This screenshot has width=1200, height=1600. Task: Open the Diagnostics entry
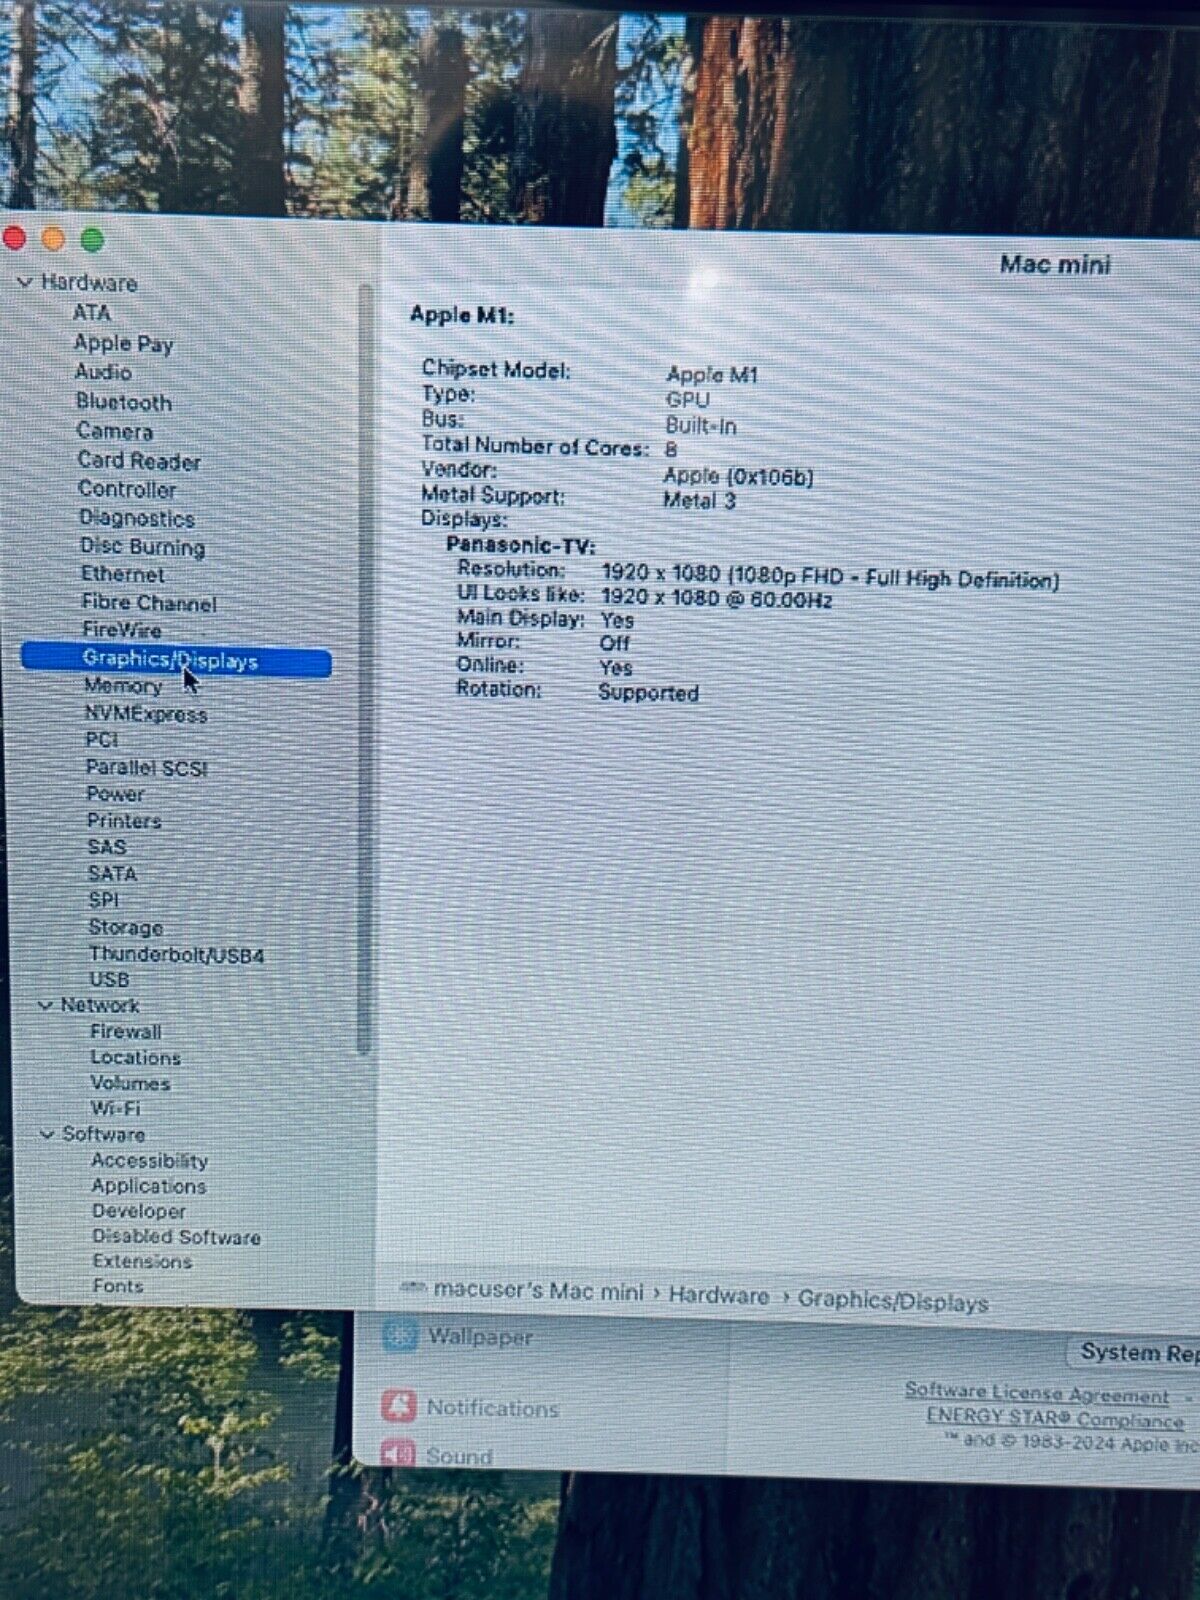pos(137,519)
